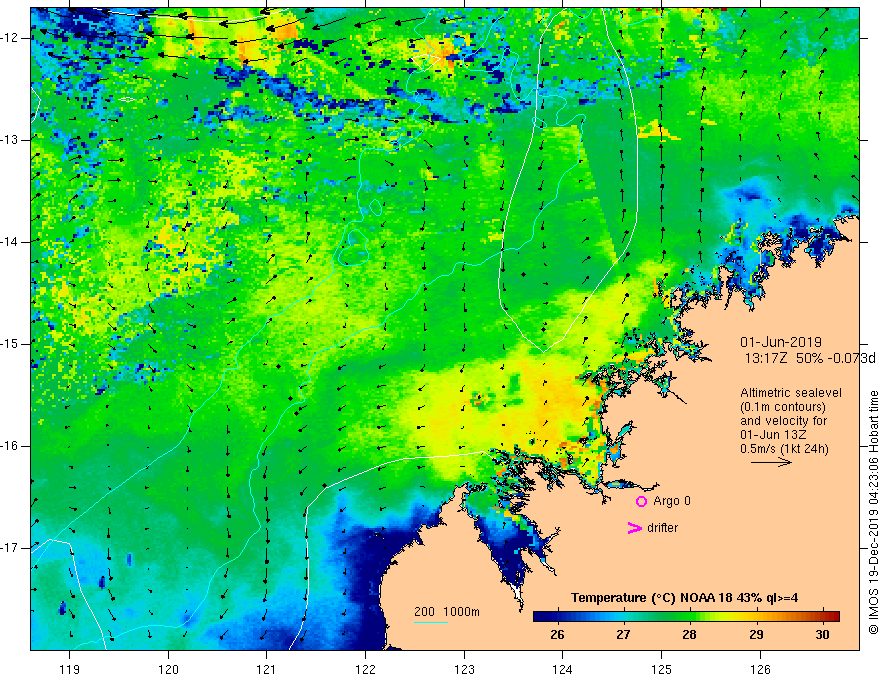Click the longitude axis label 120
880x680 pixels.
coord(168,669)
